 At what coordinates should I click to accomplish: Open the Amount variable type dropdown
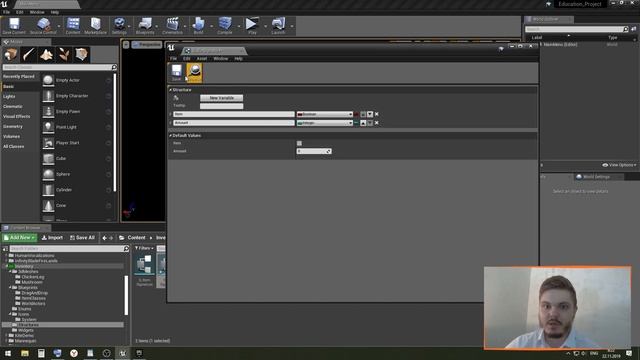(324, 123)
